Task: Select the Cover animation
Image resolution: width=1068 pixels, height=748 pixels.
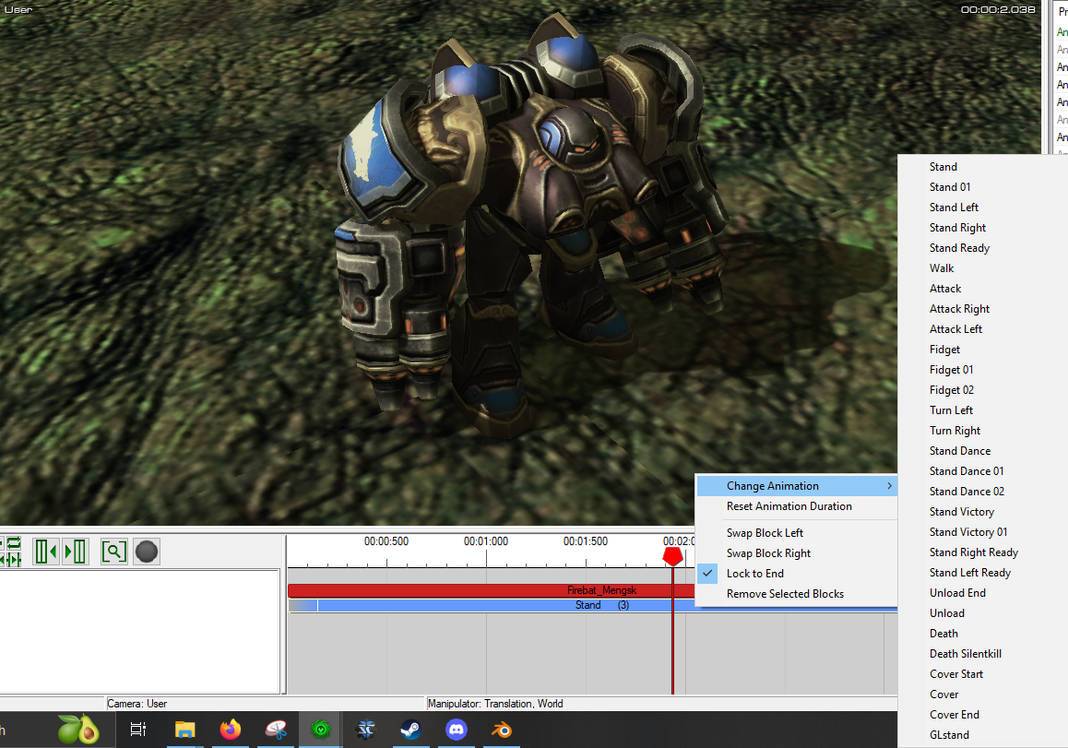Action: [943, 694]
